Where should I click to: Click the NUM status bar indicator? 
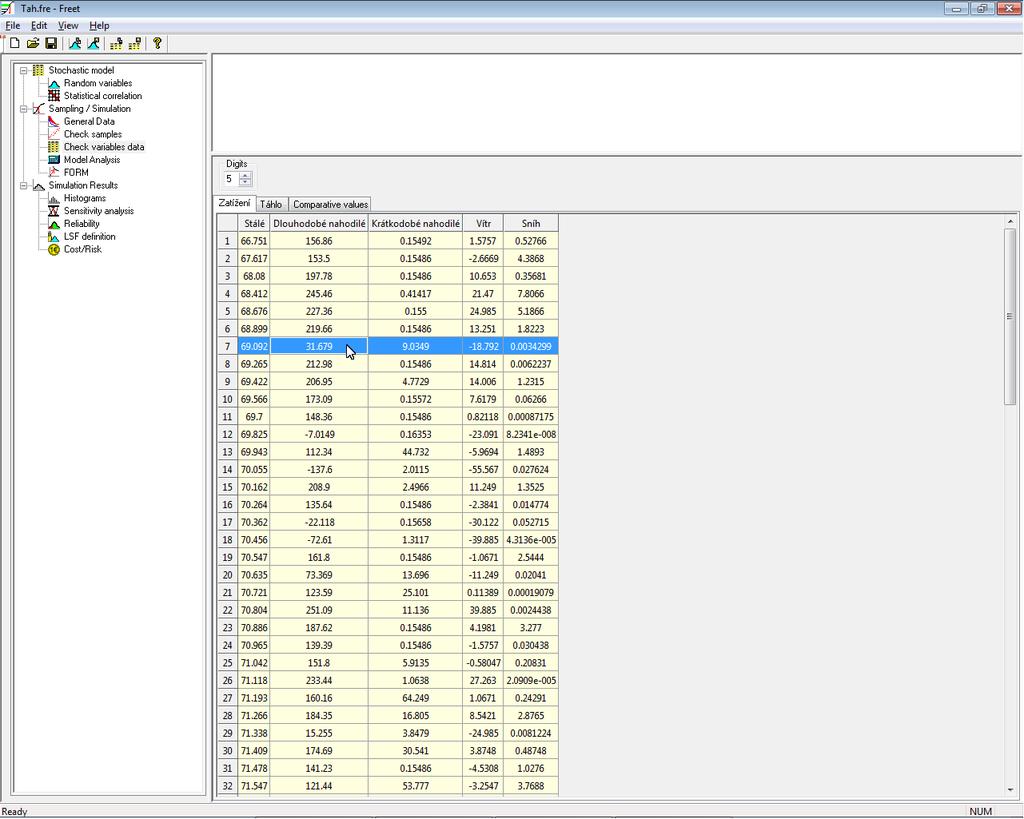(x=980, y=812)
